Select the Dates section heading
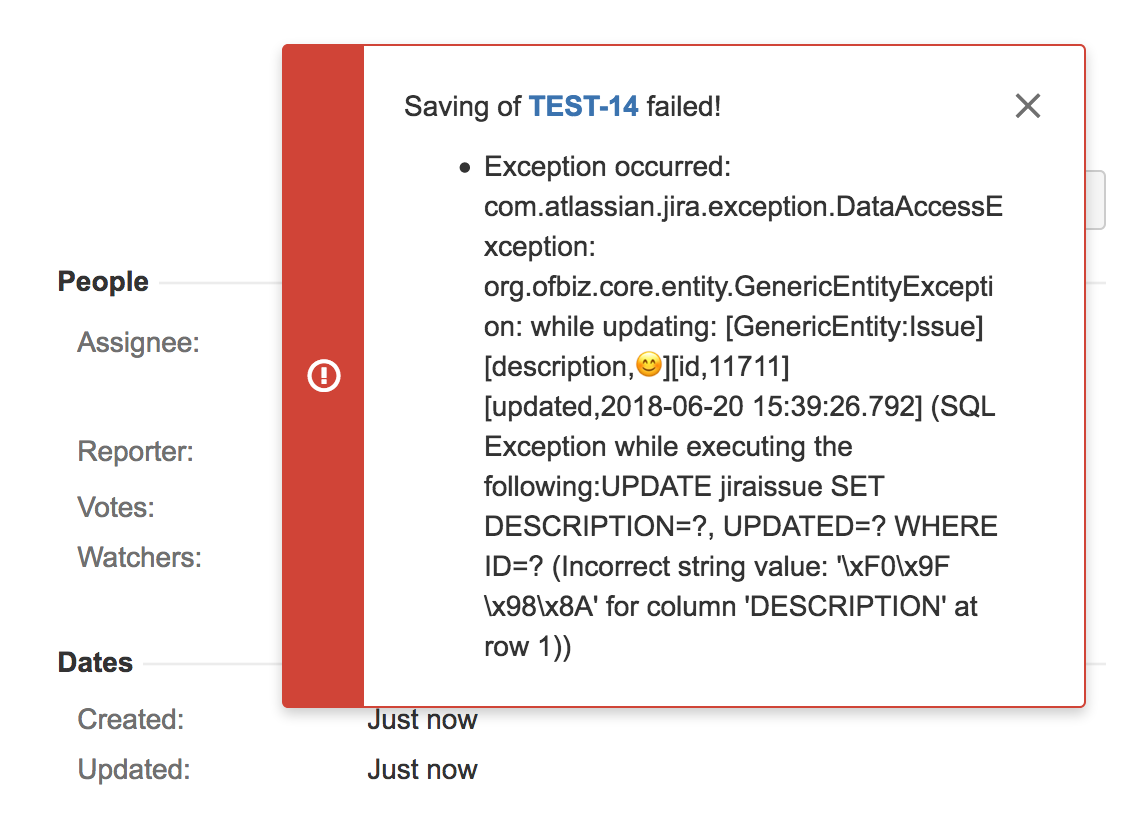 tap(95, 662)
